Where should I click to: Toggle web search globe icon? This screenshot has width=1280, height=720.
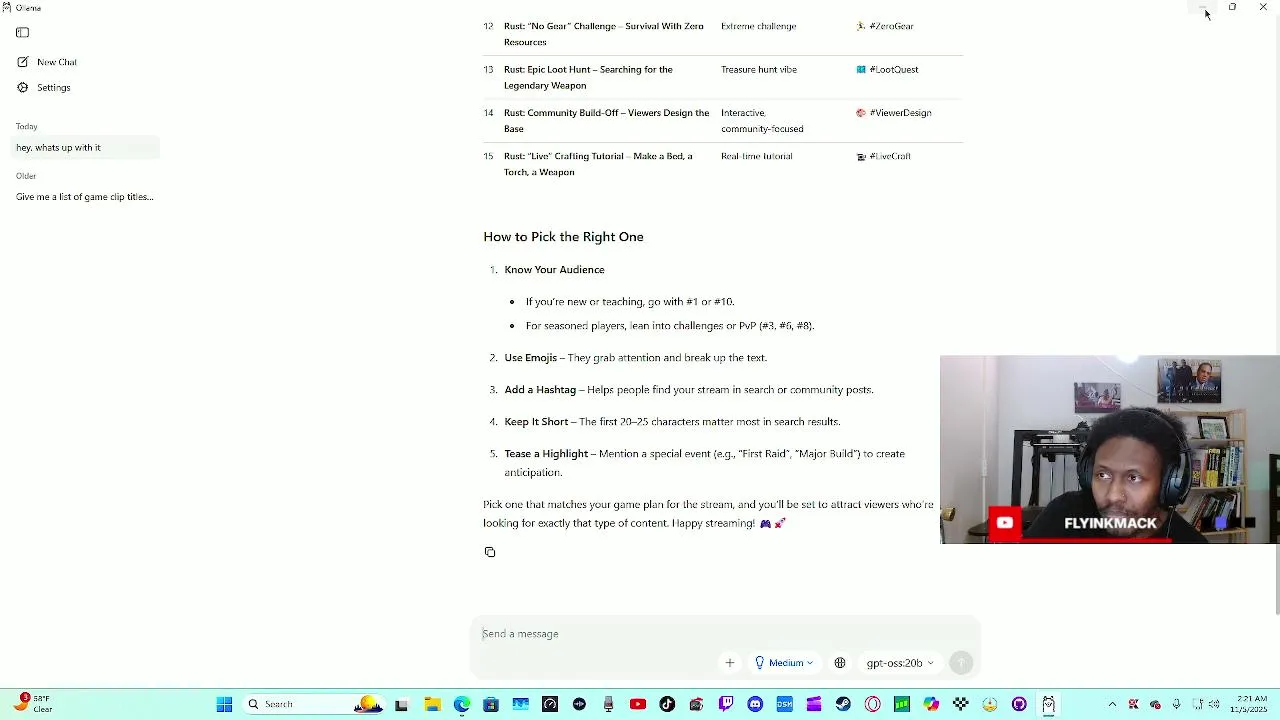click(840, 663)
